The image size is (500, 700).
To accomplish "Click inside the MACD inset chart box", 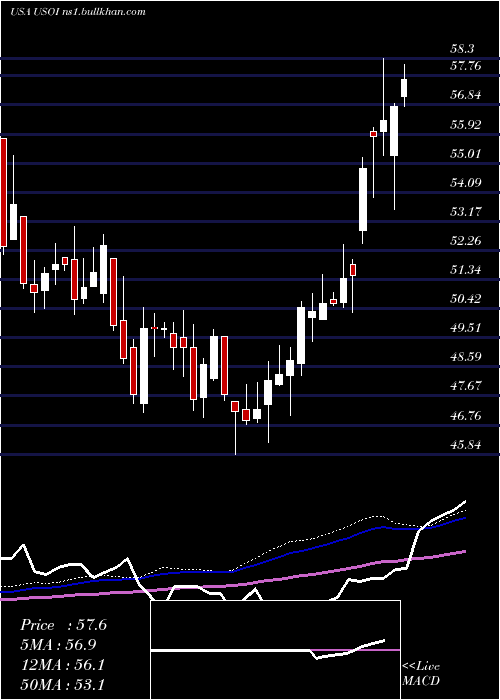I will [275, 650].
